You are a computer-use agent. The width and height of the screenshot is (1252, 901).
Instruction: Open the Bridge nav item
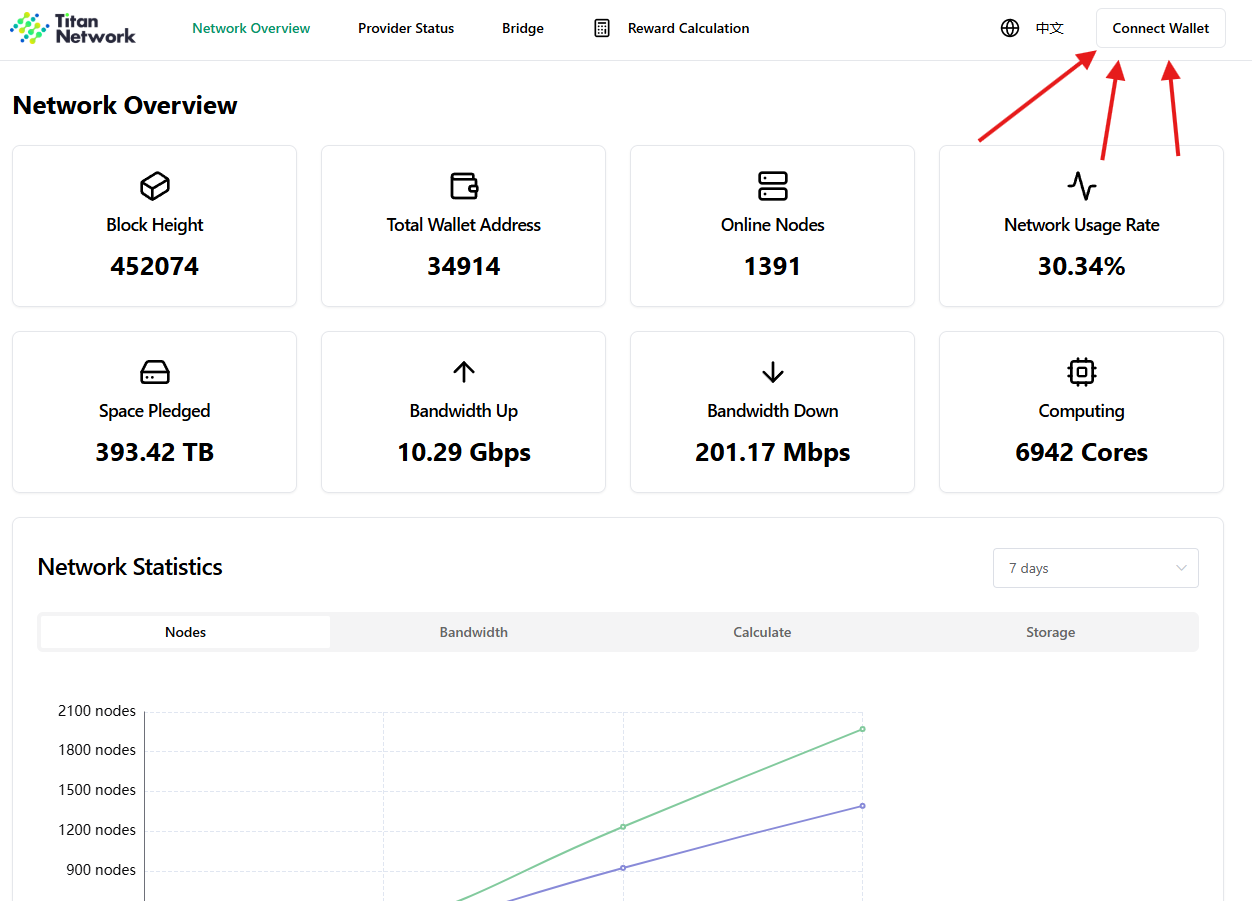pos(523,28)
